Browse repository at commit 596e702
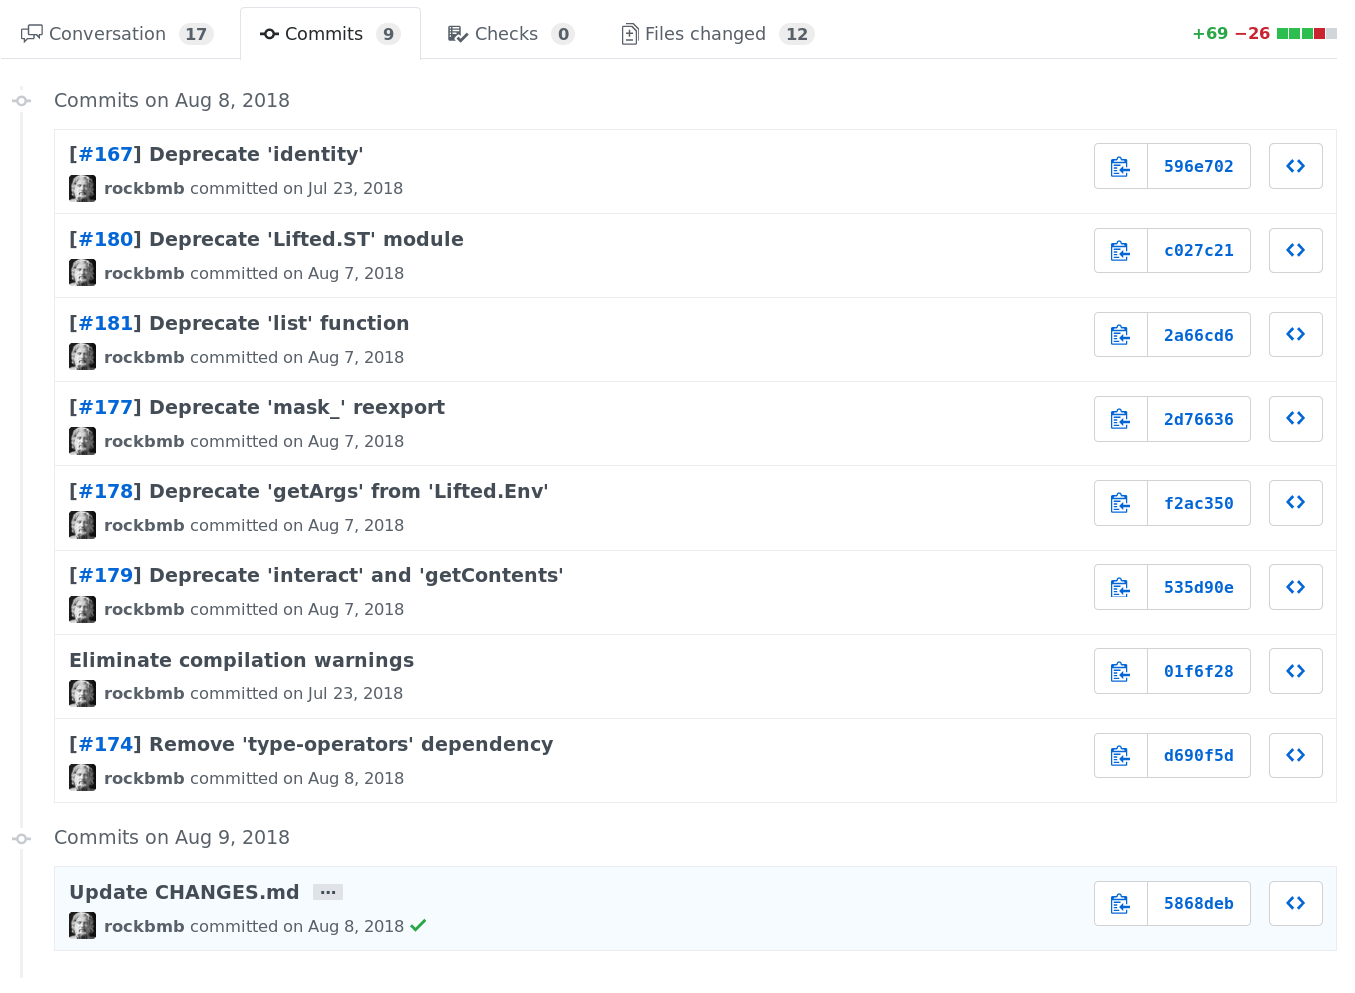This screenshot has height=993, width=1355. pyautogui.click(x=1295, y=166)
